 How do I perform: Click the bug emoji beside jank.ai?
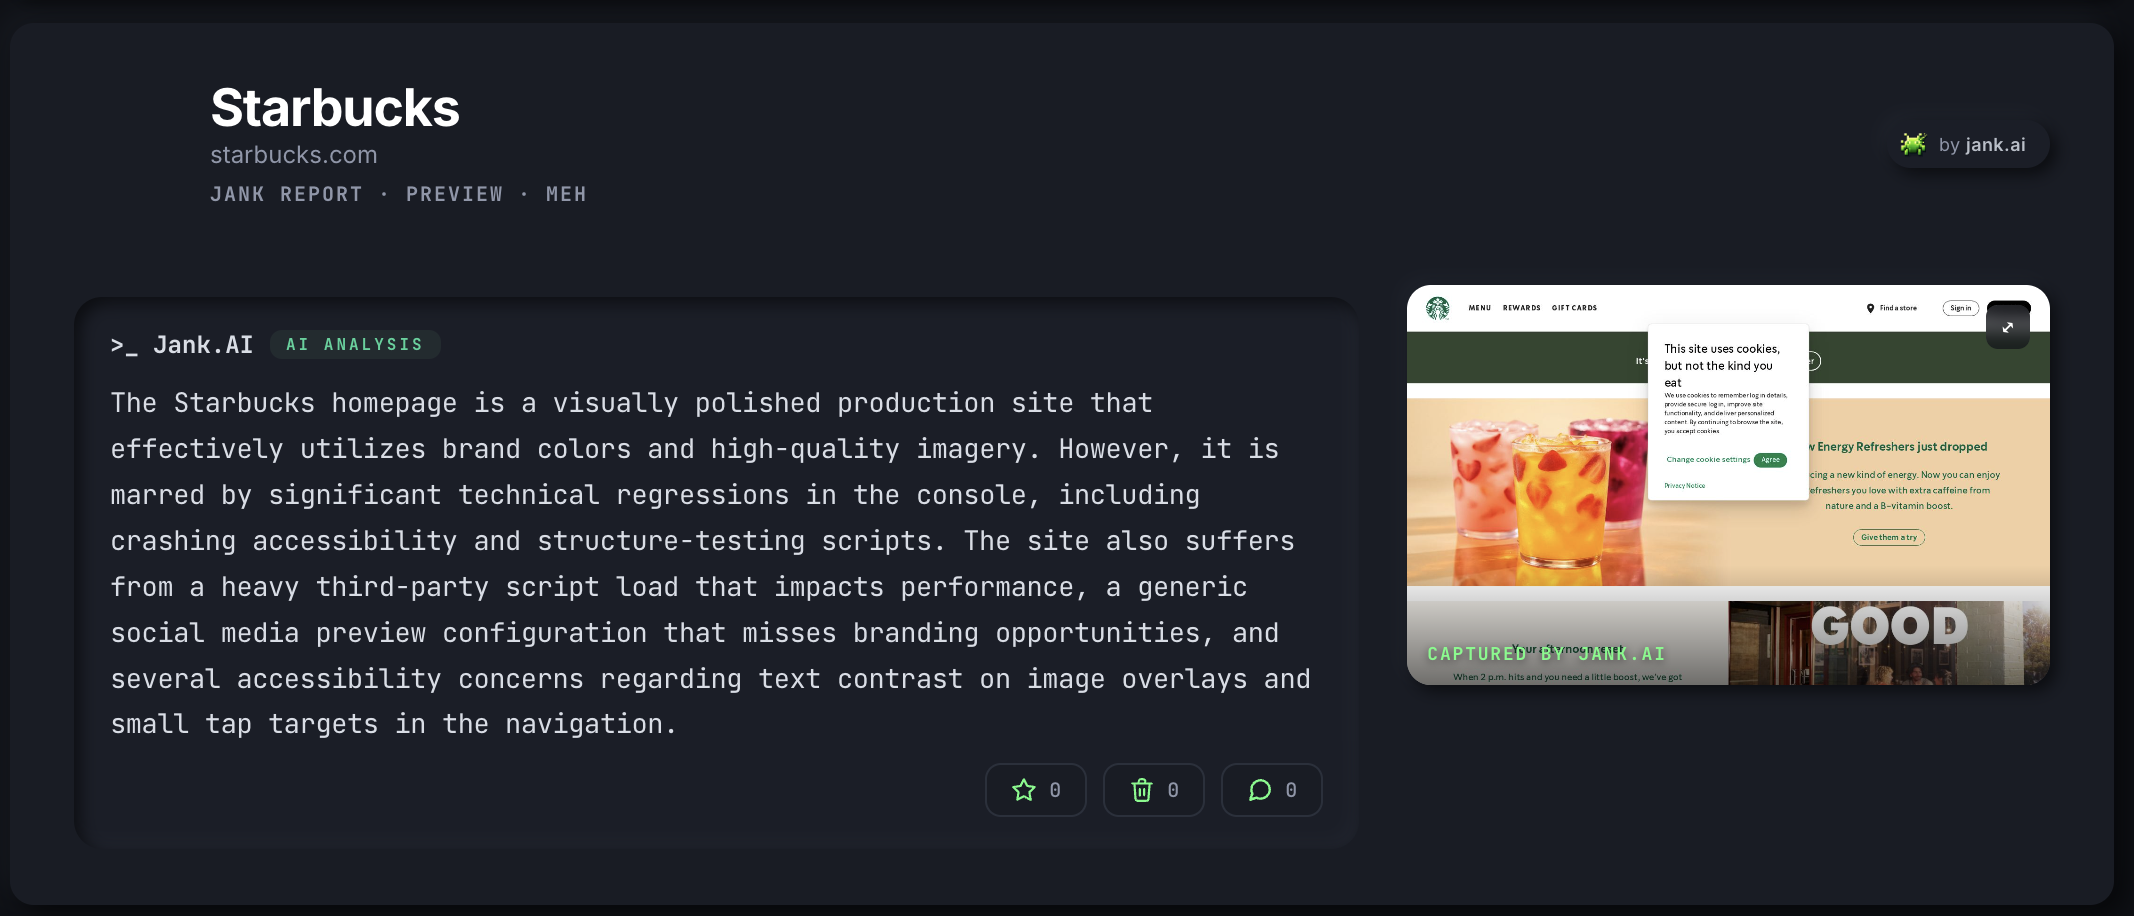[x=1913, y=144]
